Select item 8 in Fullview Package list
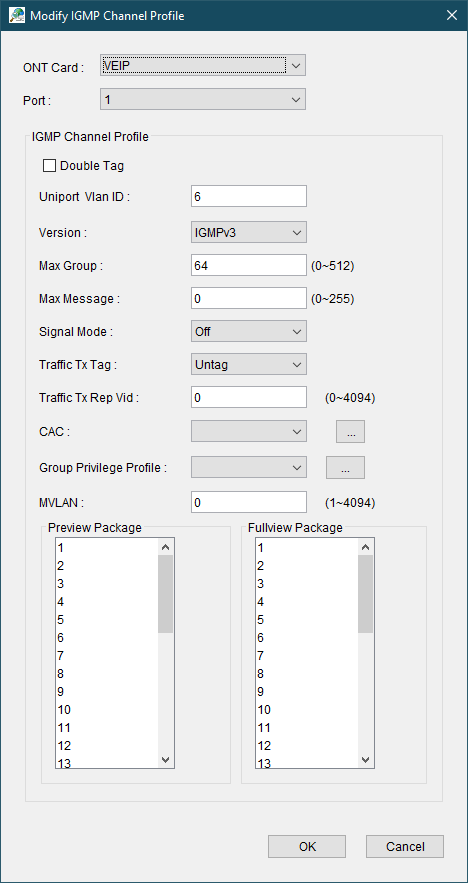This screenshot has width=468, height=883. [307, 674]
